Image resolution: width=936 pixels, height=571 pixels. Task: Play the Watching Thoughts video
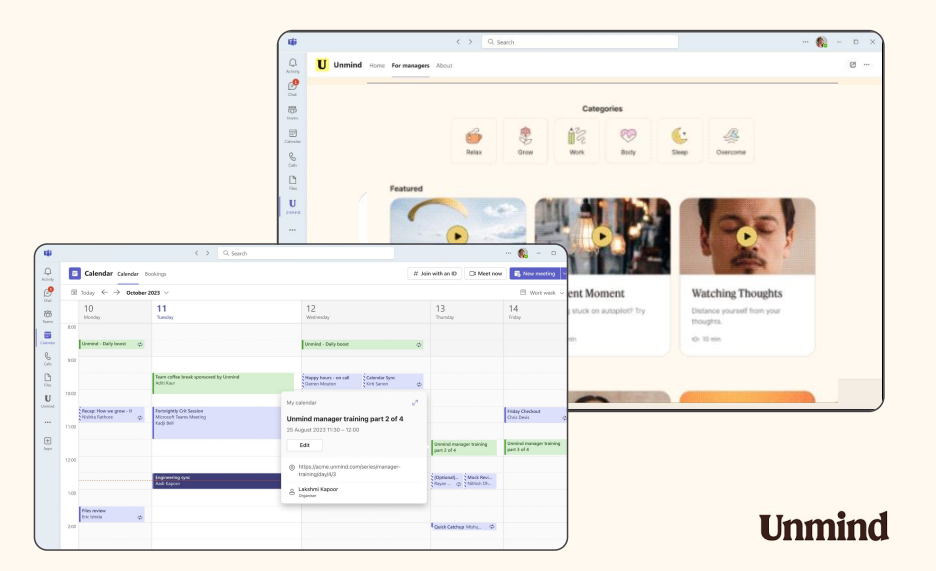[x=746, y=236]
